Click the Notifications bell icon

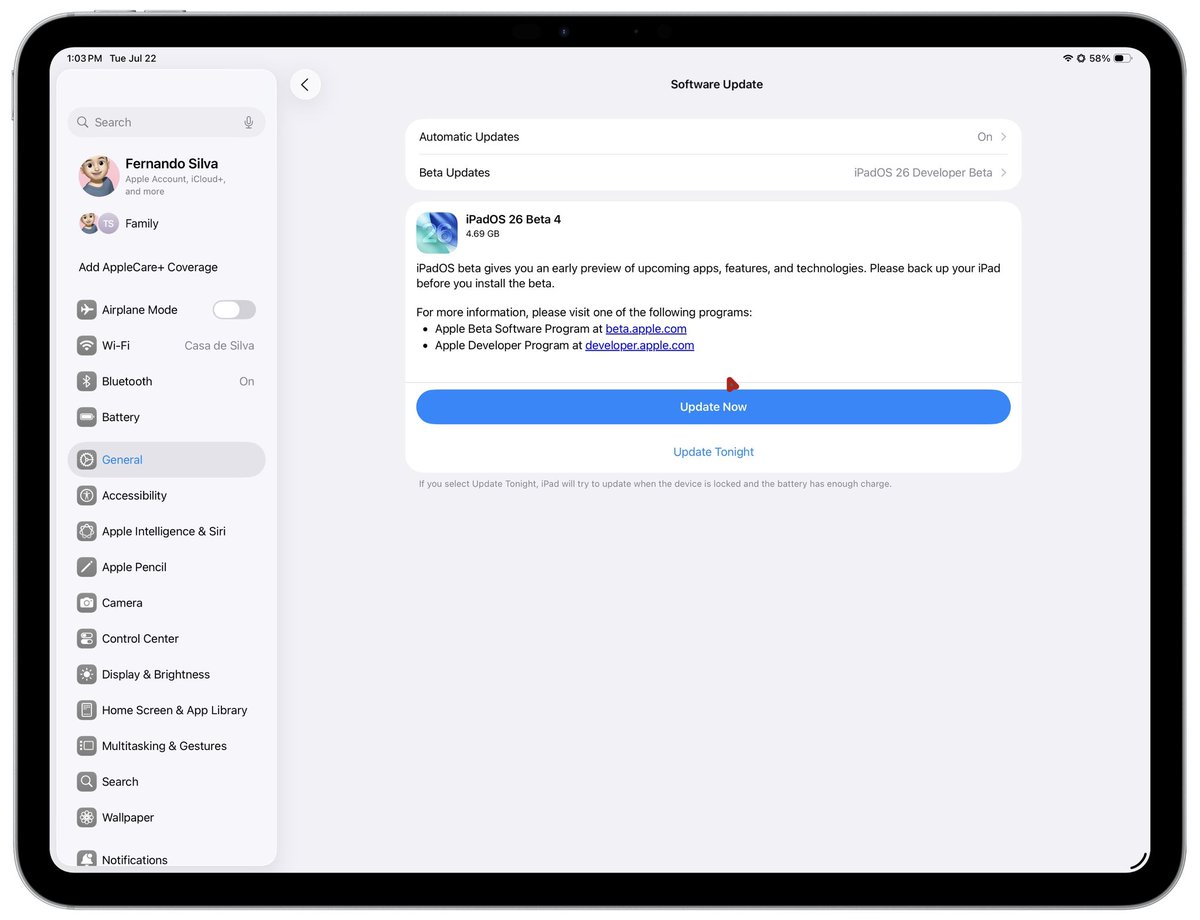87,859
